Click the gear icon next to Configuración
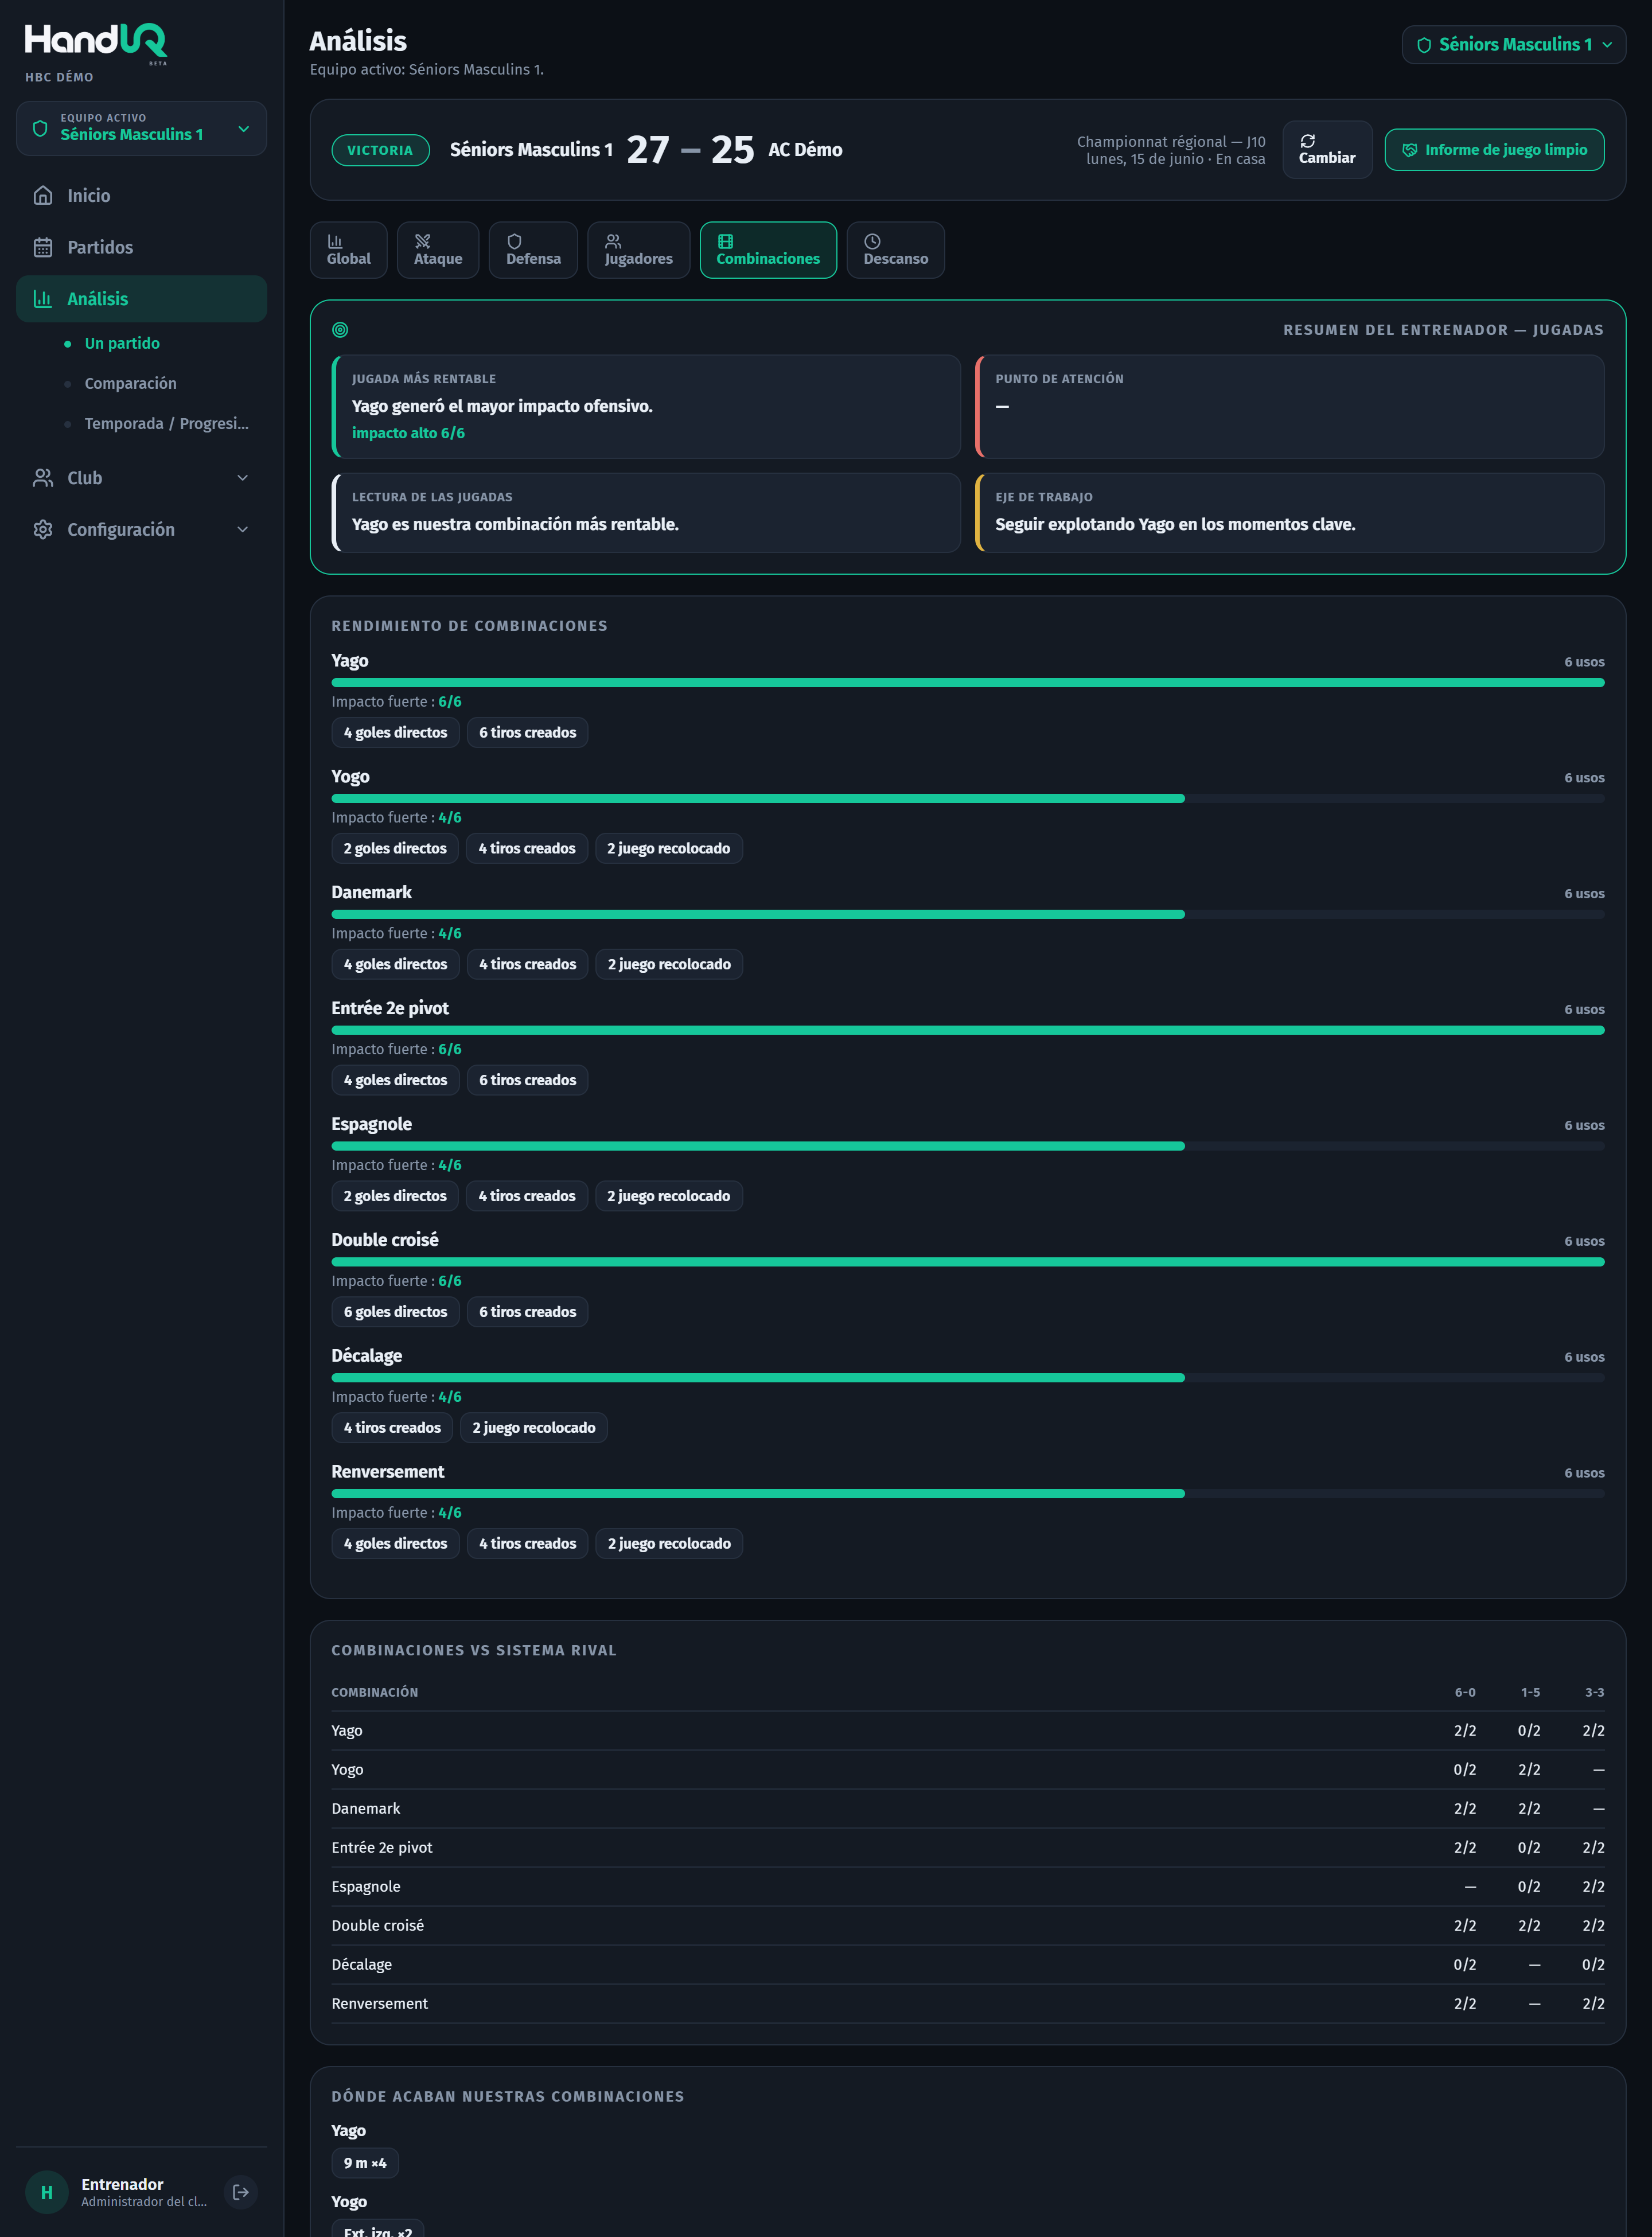The height and width of the screenshot is (2237, 1652). 42,530
